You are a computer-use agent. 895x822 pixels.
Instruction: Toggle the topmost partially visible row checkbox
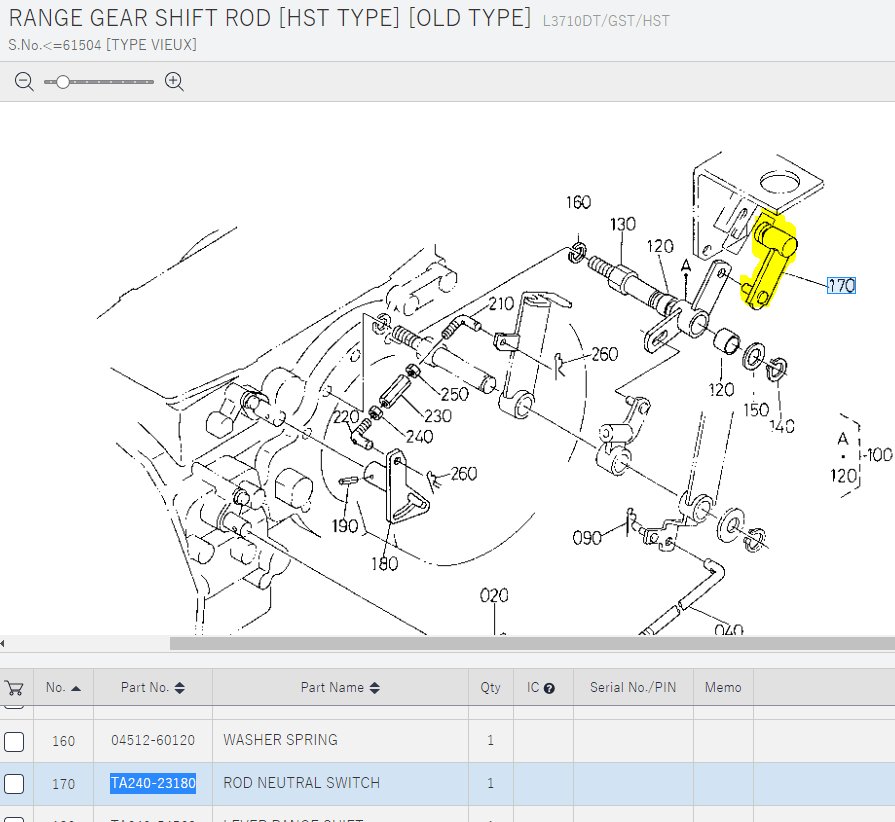15,703
